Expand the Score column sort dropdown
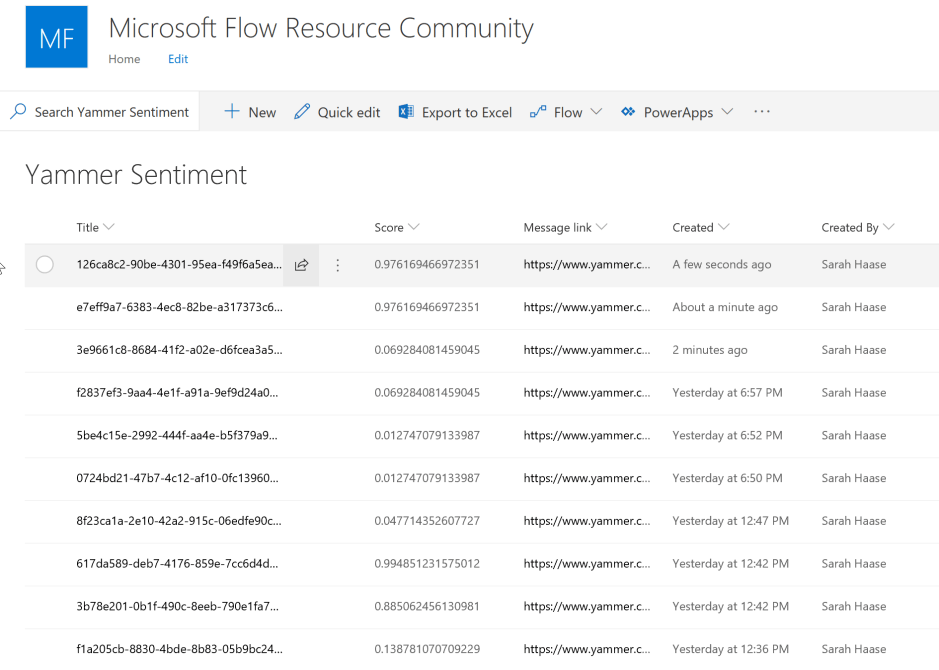The height and width of the screenshot is (670, 939). click(x=414, y=227)
